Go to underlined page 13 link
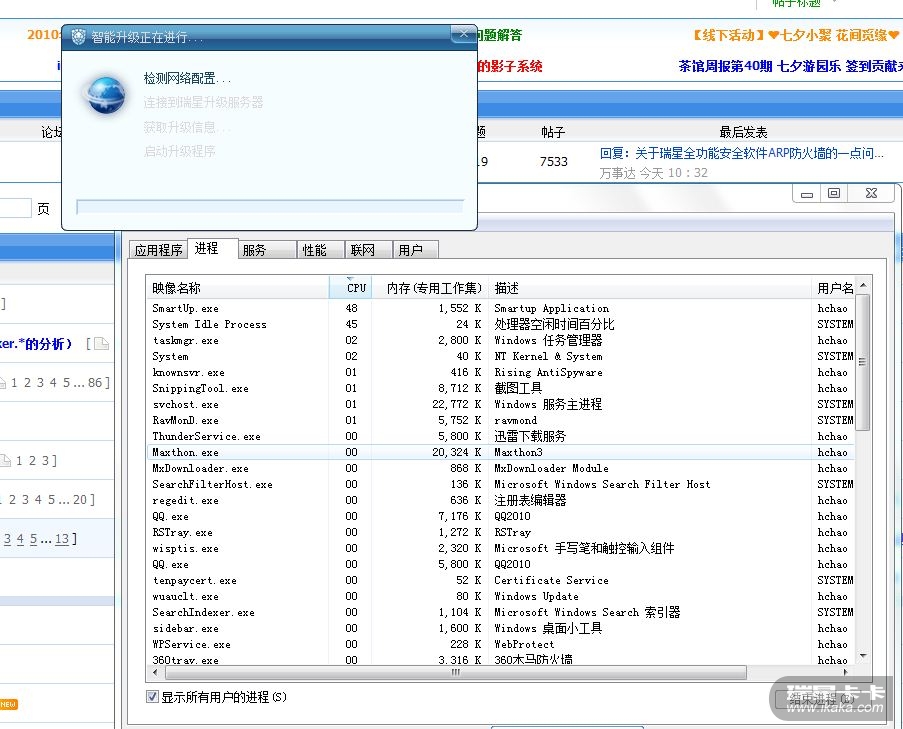 tap(62, 539)
